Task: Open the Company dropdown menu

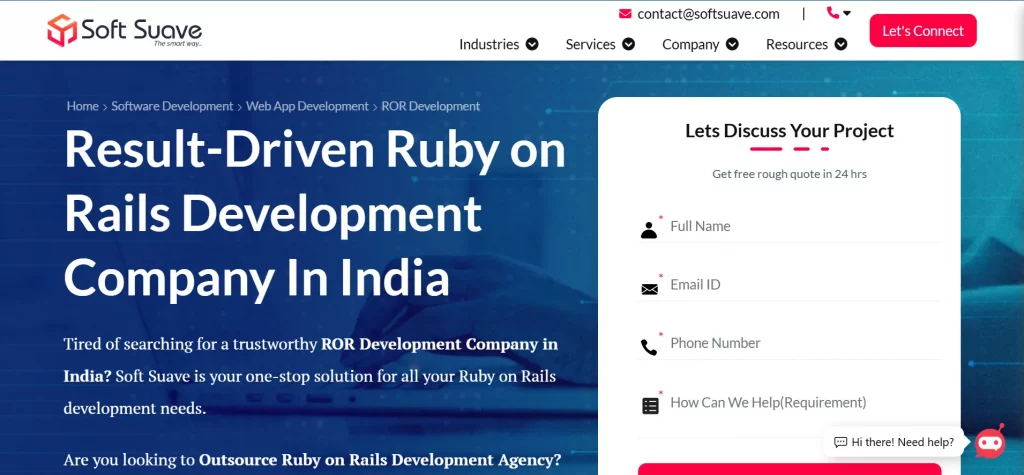Action: tap(700, 44)
